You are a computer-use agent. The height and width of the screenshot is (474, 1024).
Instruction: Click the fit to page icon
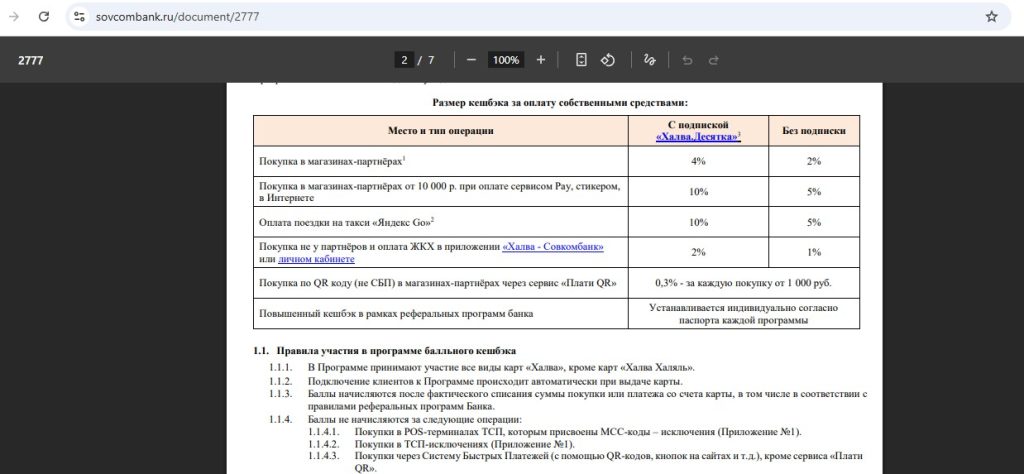[x=581, y=60]
